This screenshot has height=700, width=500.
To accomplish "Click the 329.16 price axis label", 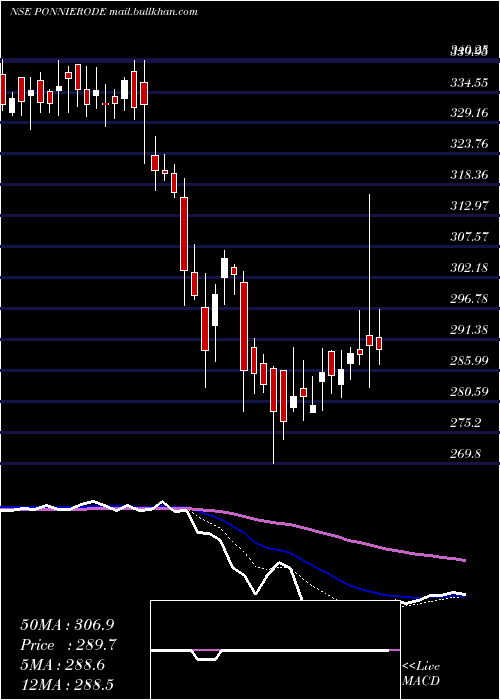I will click(x=468, y=113).
